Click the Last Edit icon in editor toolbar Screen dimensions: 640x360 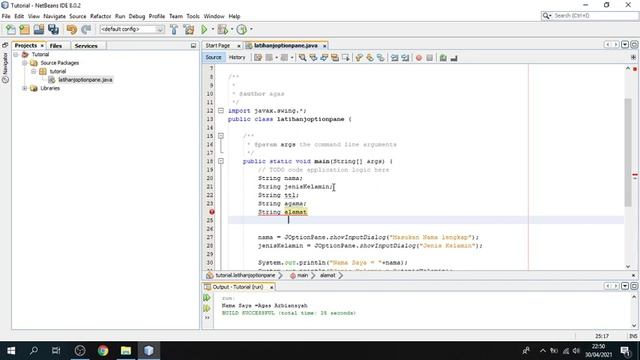pos(258,58)
